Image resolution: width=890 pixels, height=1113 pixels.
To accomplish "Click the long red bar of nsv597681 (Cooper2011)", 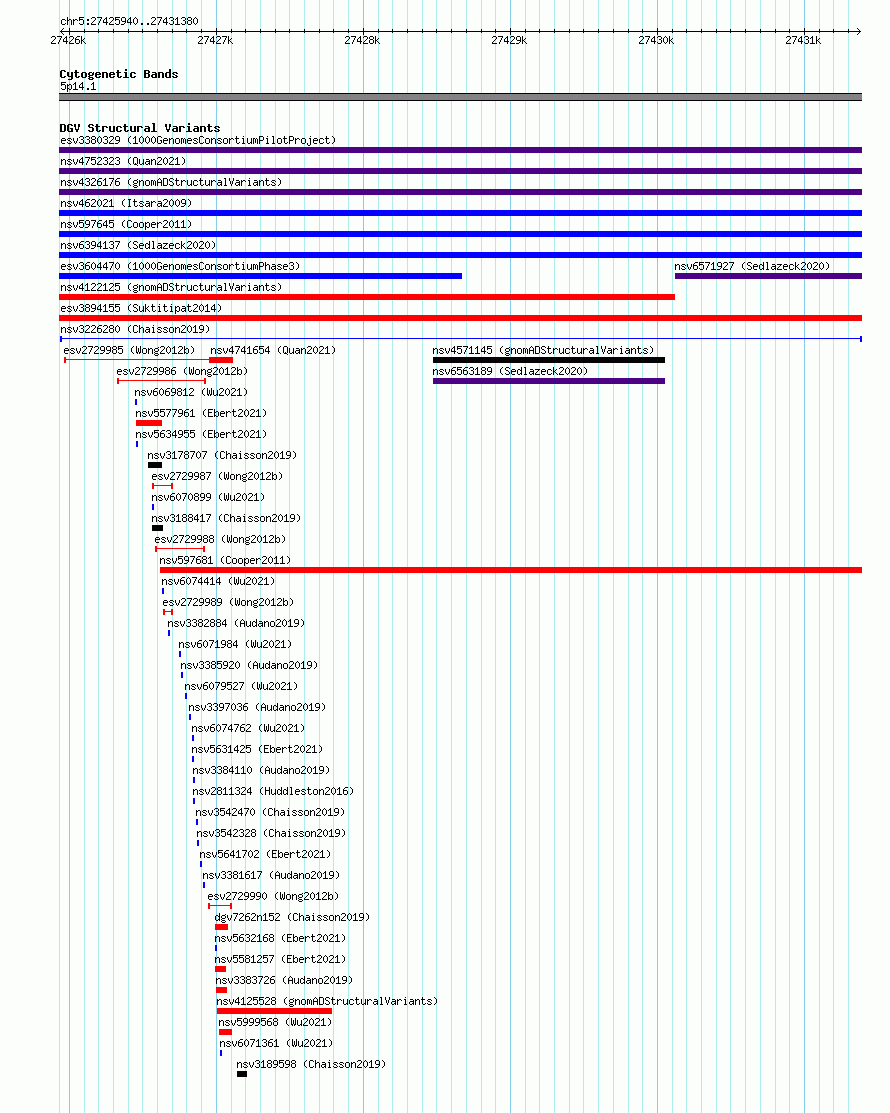I will pos(511,570).
